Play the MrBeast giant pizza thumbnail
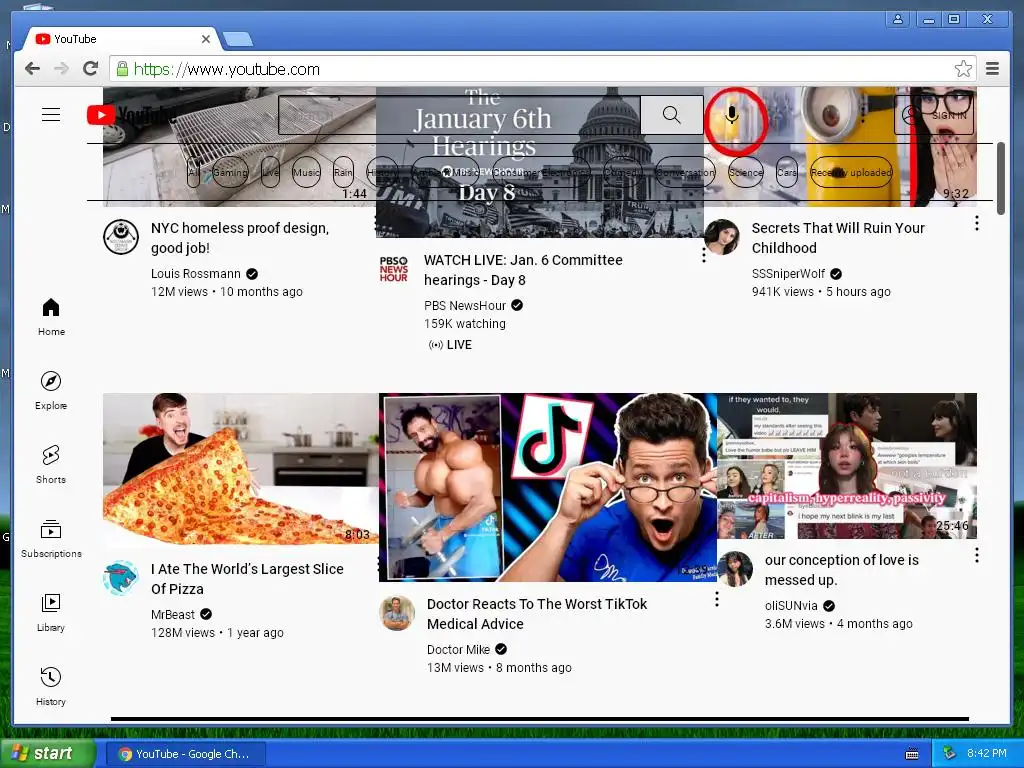This screenshot has width=1024, height=768. coord(240,468)
